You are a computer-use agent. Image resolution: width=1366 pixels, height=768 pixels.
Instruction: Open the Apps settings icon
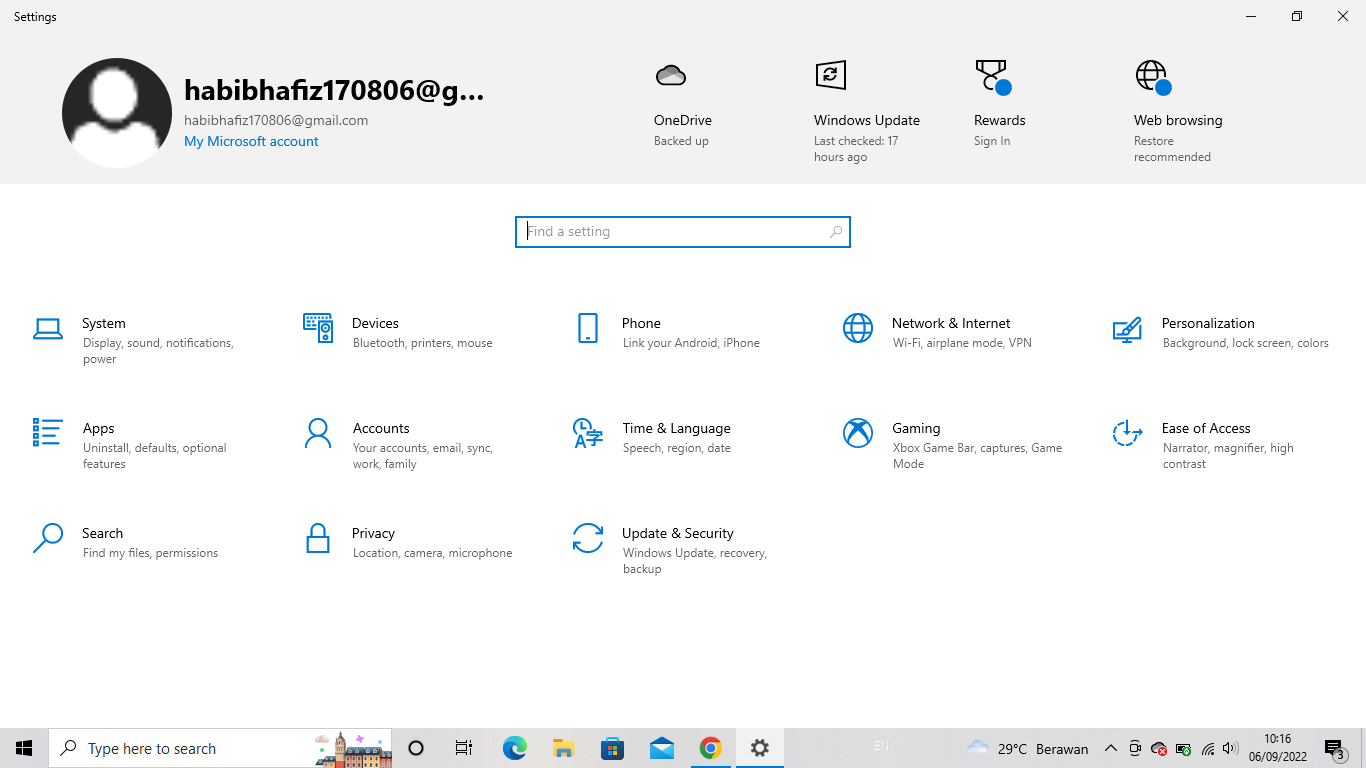coord(48,432)
